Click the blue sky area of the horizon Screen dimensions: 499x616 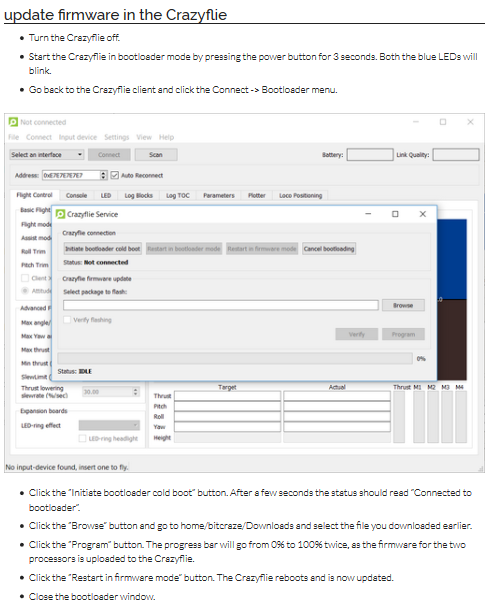coord(452,259)
